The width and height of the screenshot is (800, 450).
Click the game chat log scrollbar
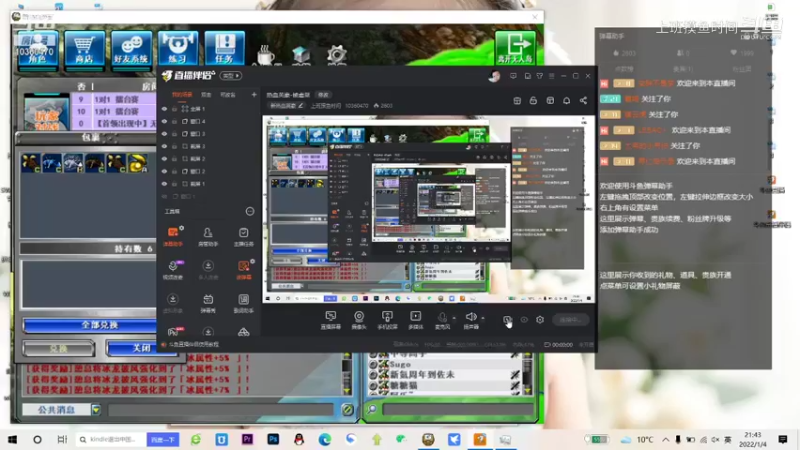[346, 373]
